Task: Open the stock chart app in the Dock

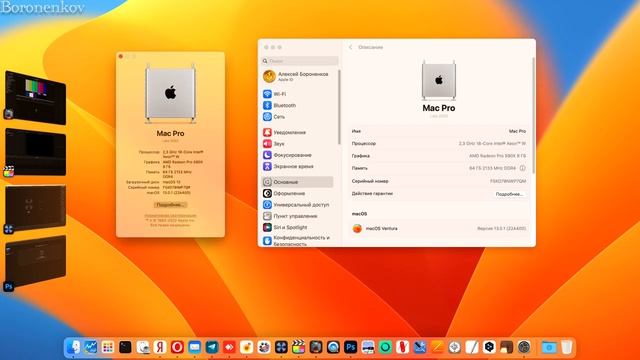Action: pyautogui.click(x=91, y=347)
